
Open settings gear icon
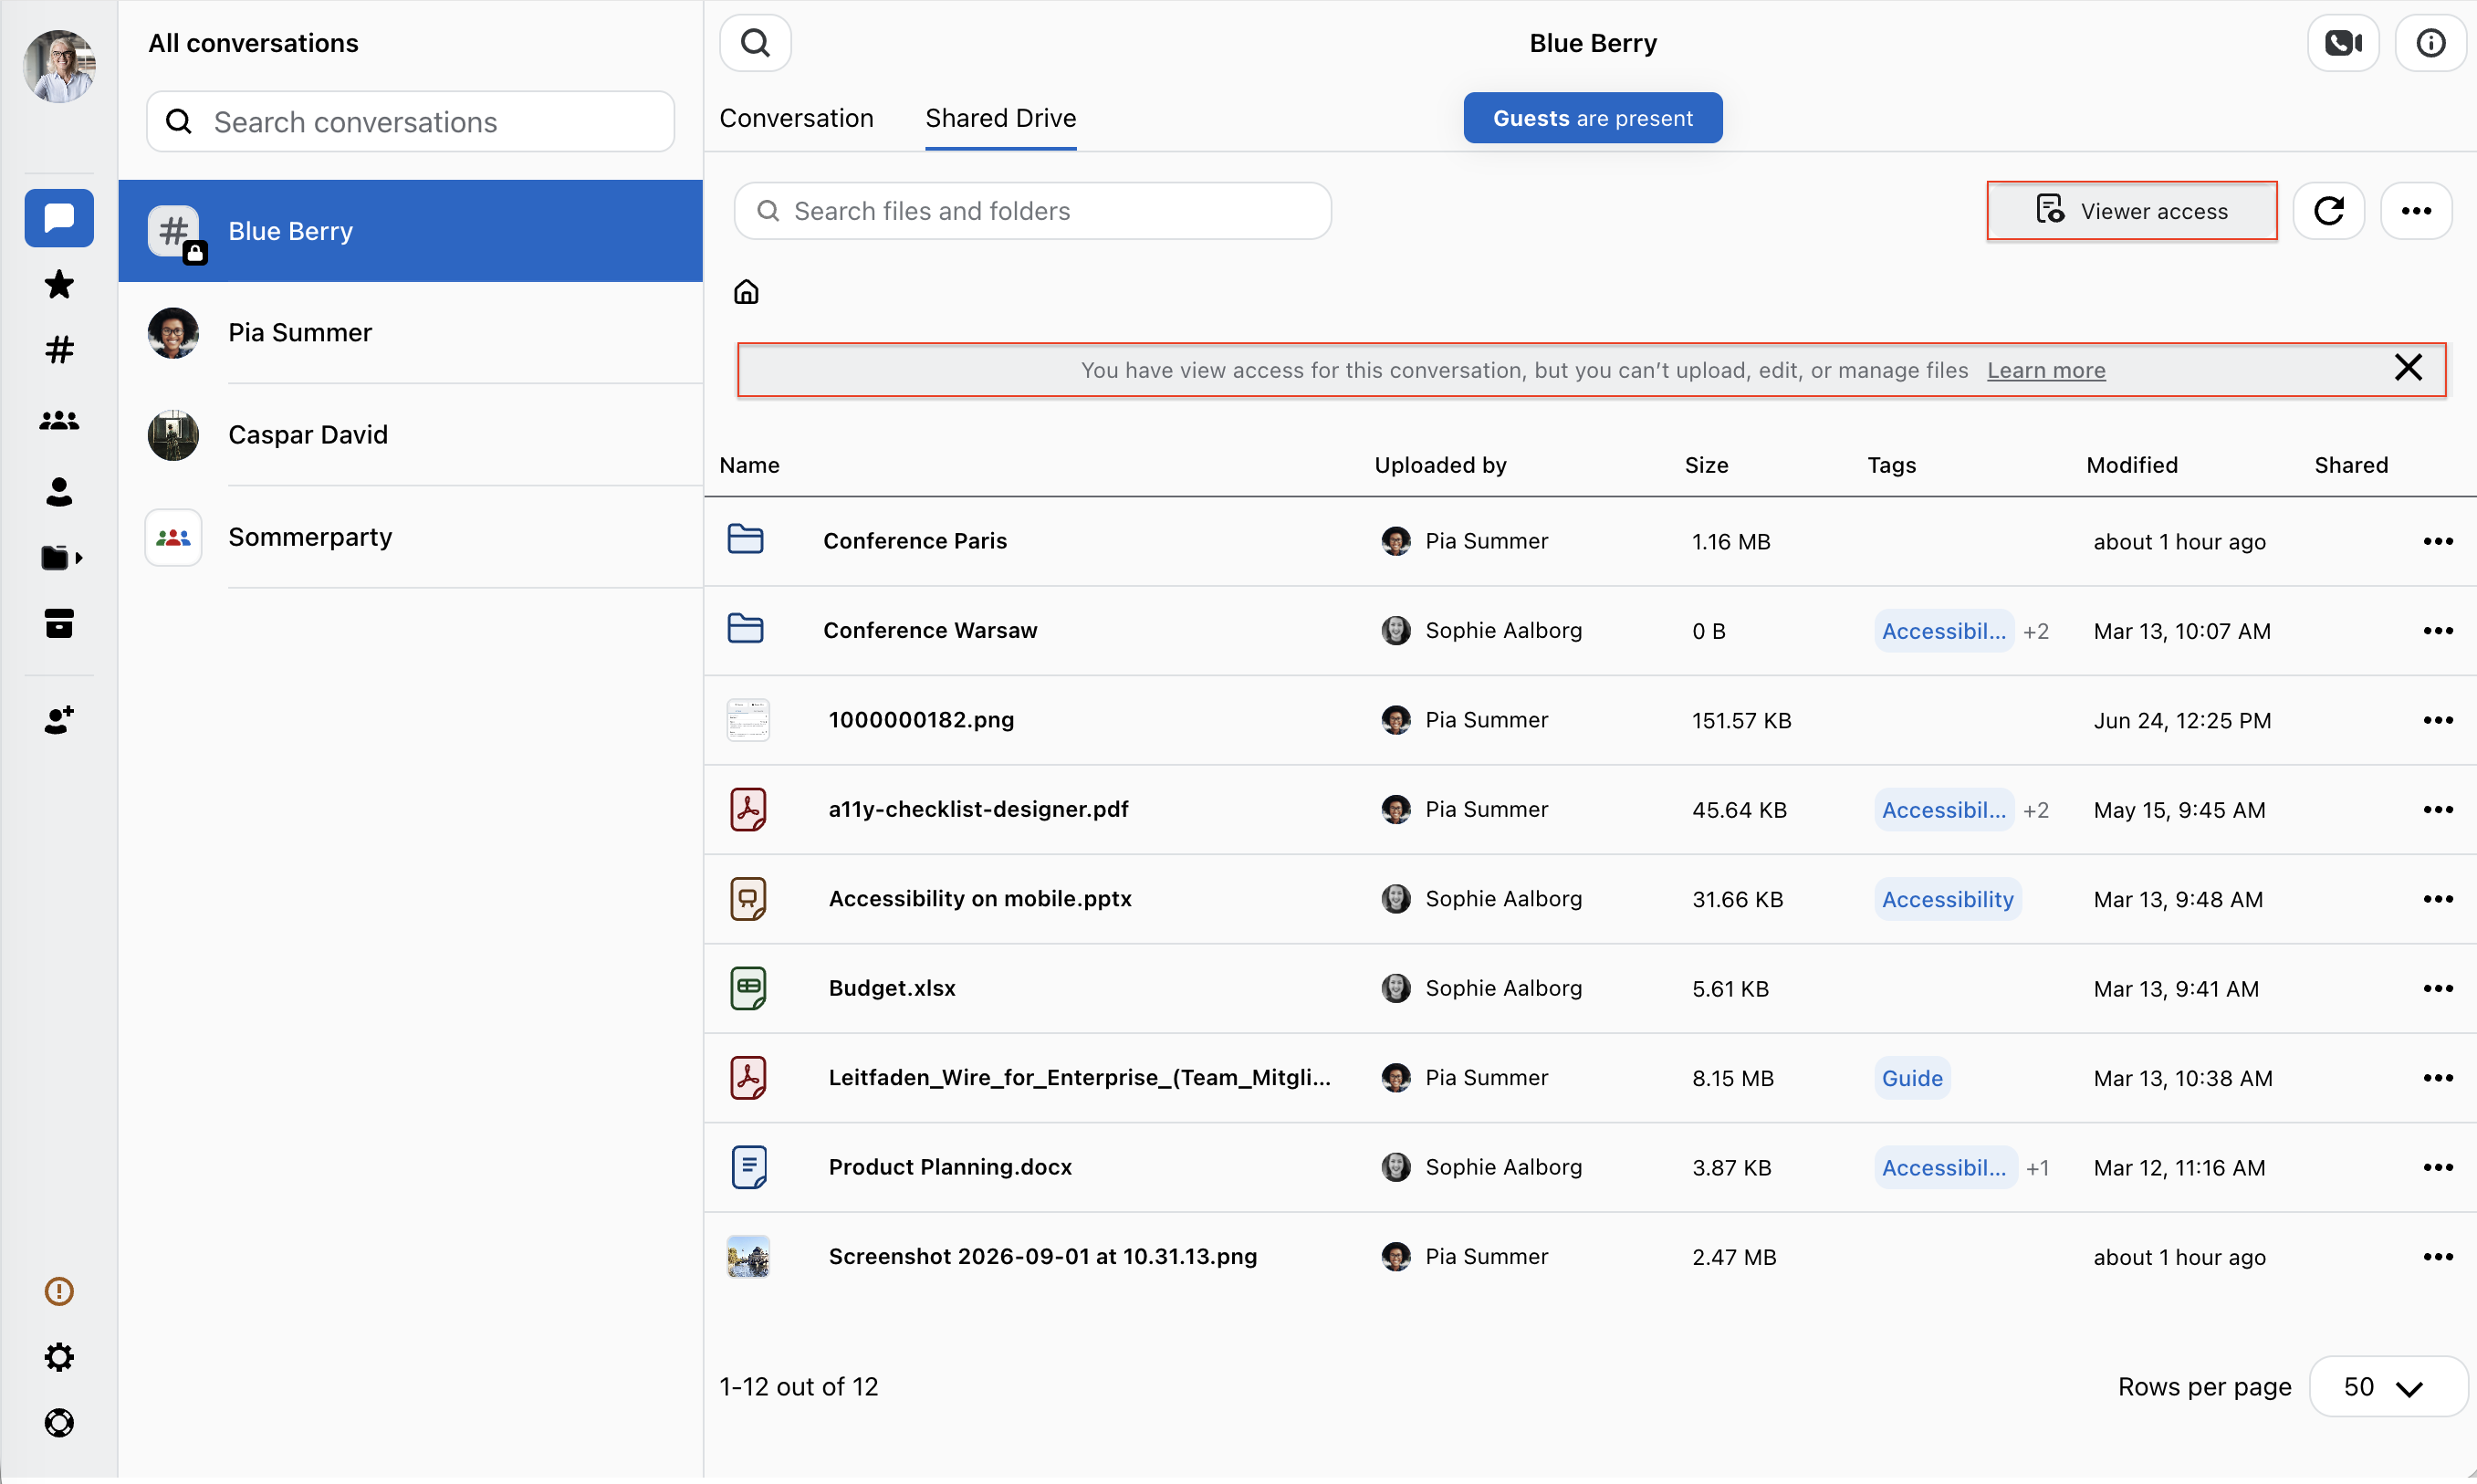(59, 1357)
